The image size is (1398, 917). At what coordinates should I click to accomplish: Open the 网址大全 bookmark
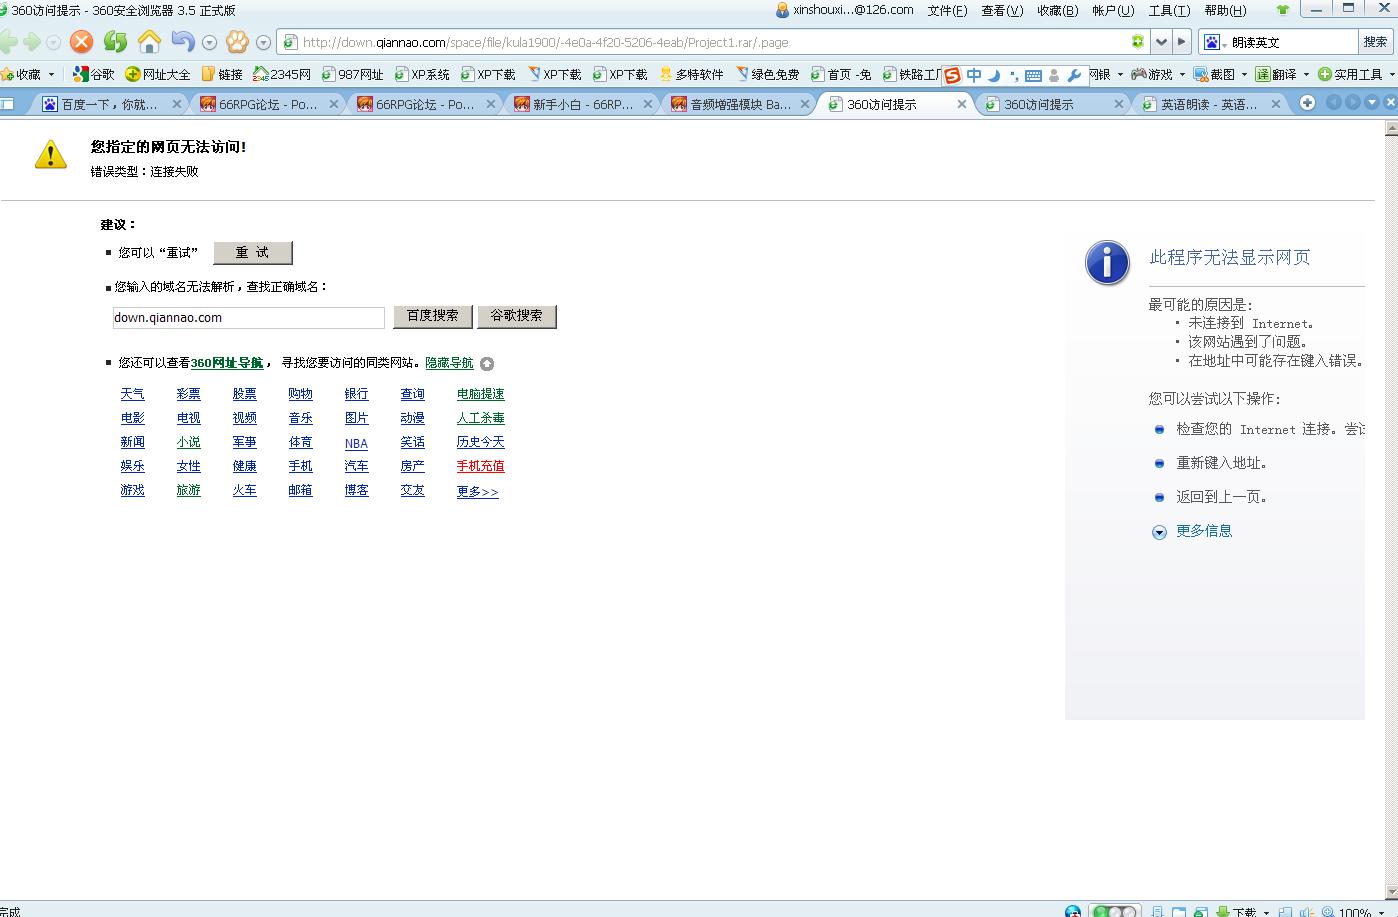click(x=158, y=74)
